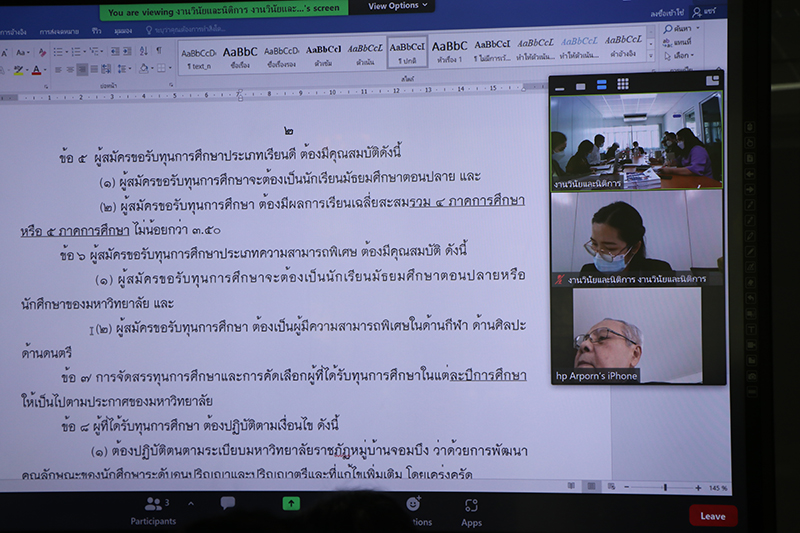Apply bulleted list in Word ribbon
Viewport: 800px width, 533px height.
(58, 52)
